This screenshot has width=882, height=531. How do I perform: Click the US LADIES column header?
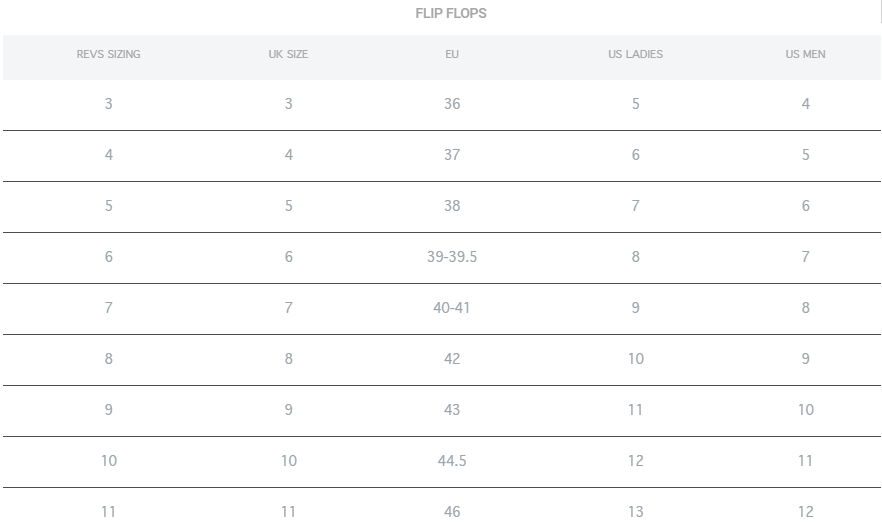click(x=635, y=54)
